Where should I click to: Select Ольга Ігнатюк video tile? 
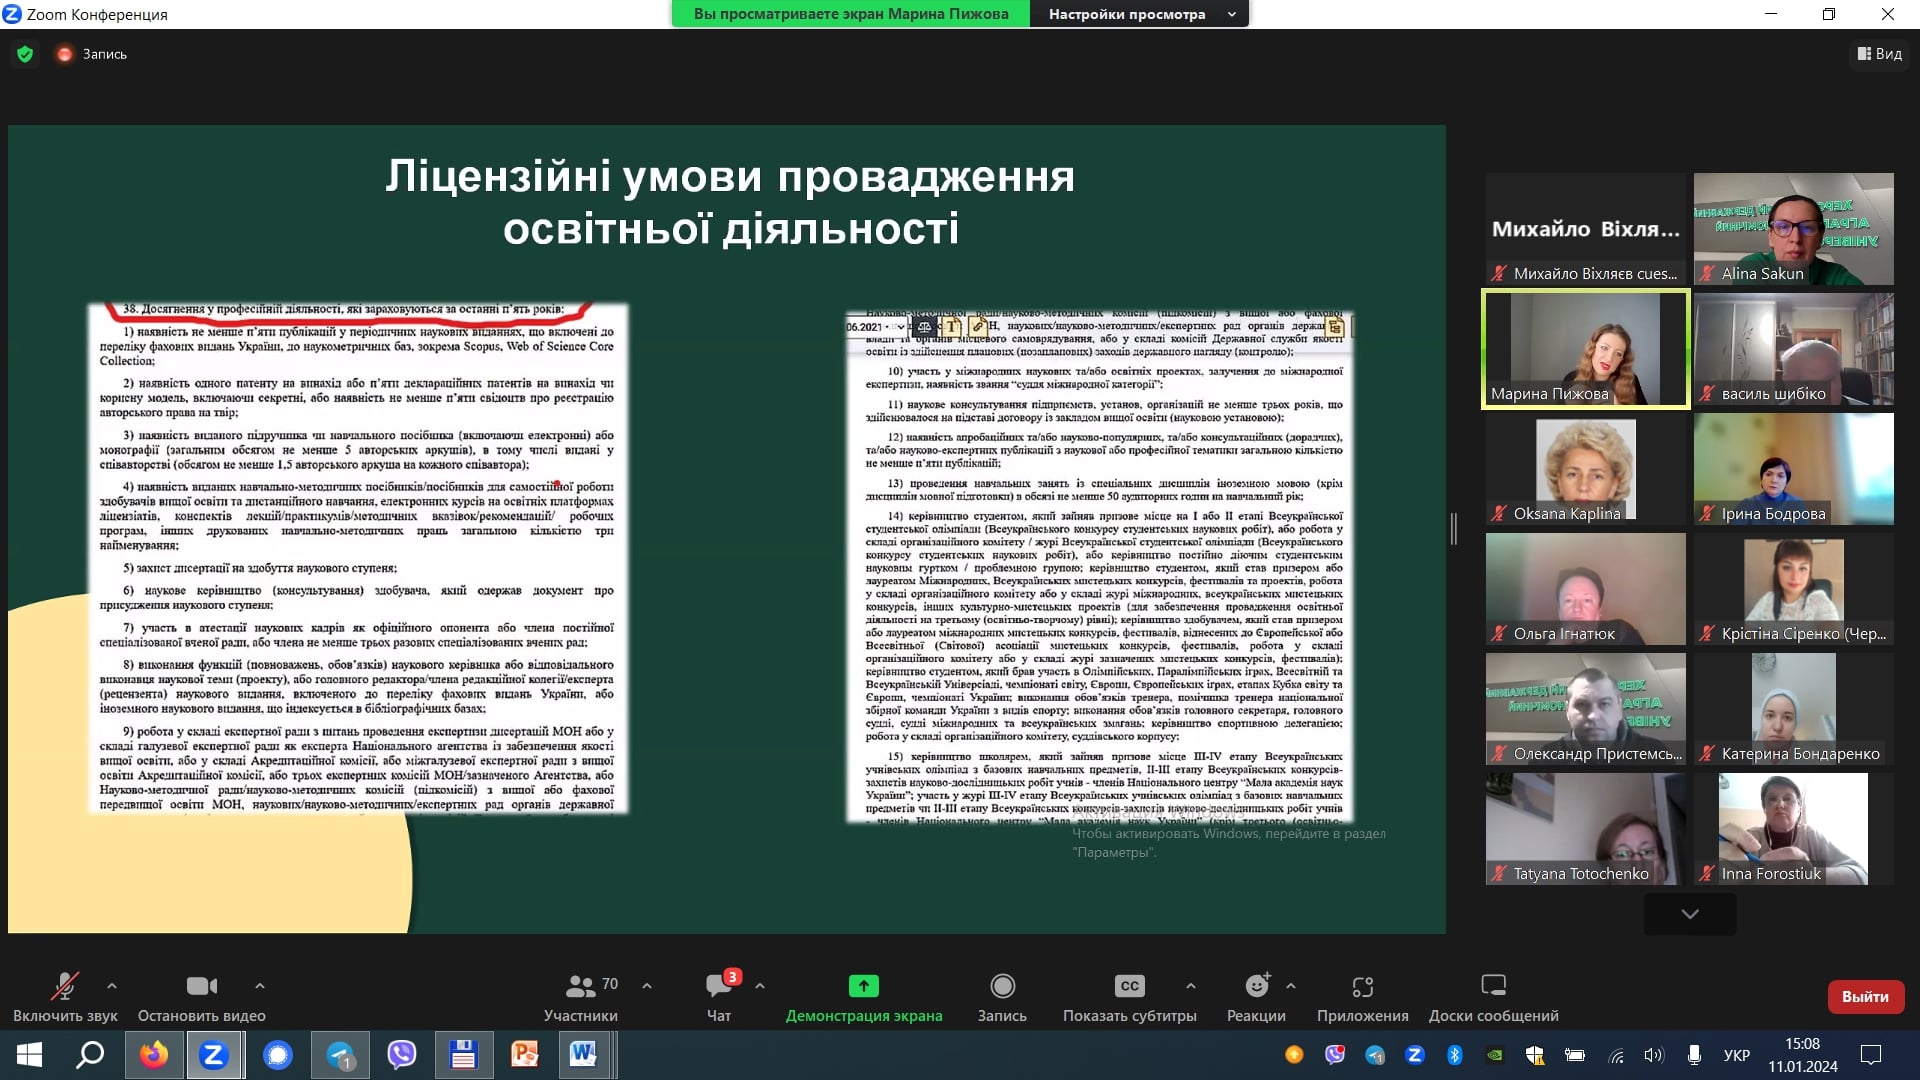pos(1585,589)
